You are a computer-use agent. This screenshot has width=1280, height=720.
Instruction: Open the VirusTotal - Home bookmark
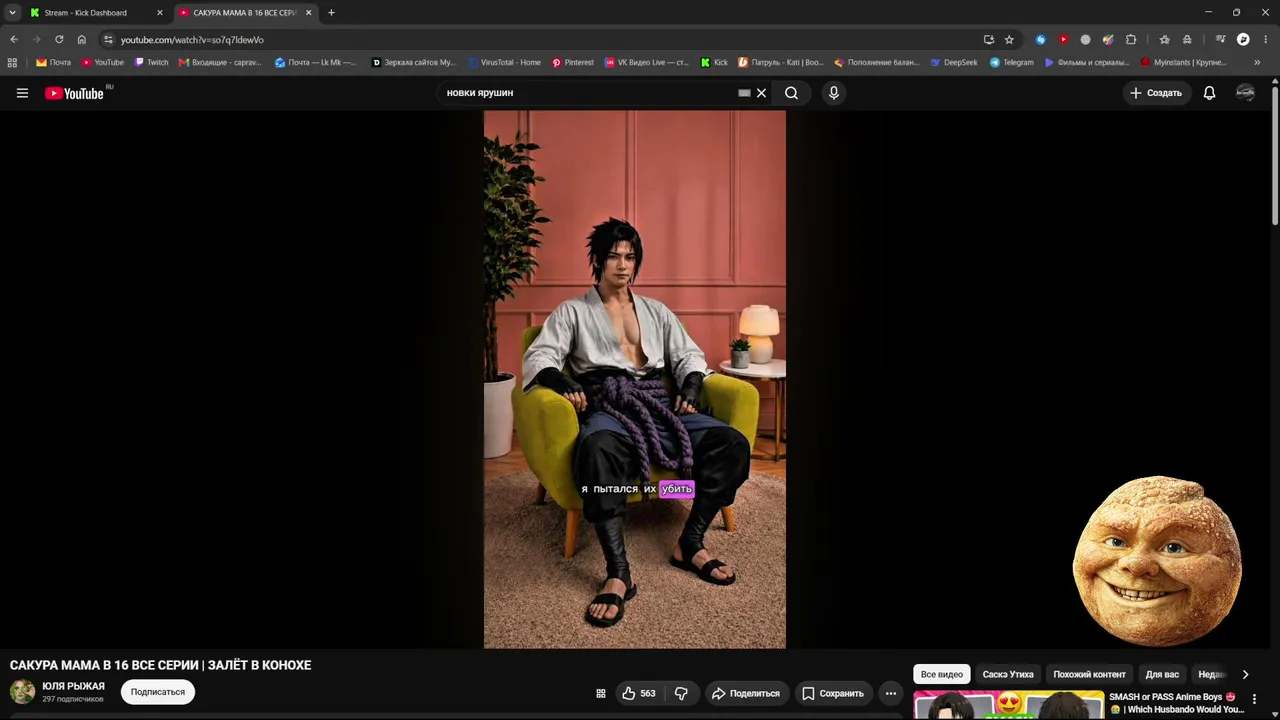point(503,62)
